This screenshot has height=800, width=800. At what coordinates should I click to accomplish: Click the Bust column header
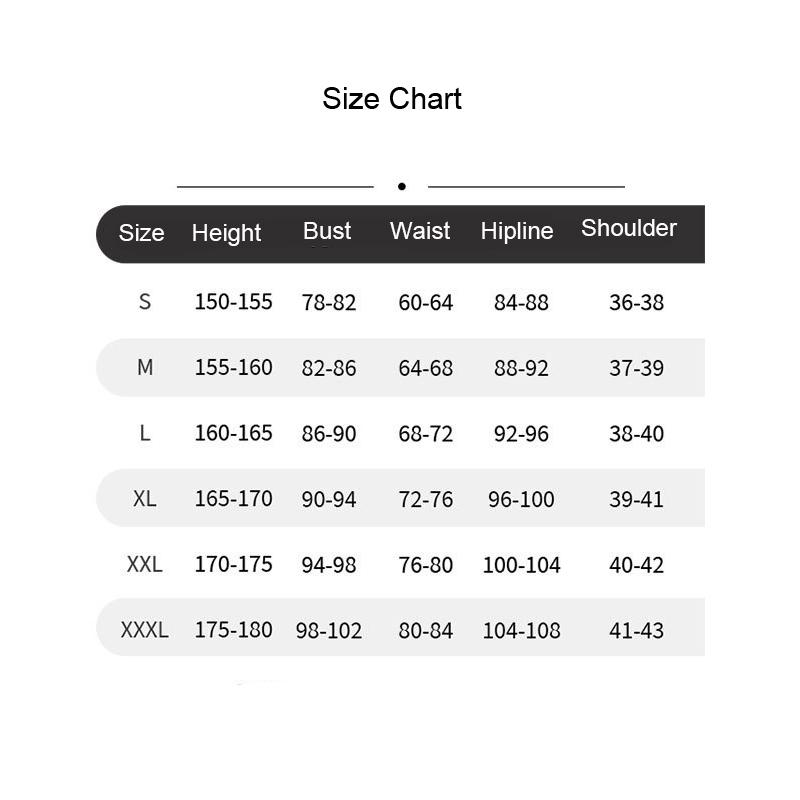tap(327, 231)
